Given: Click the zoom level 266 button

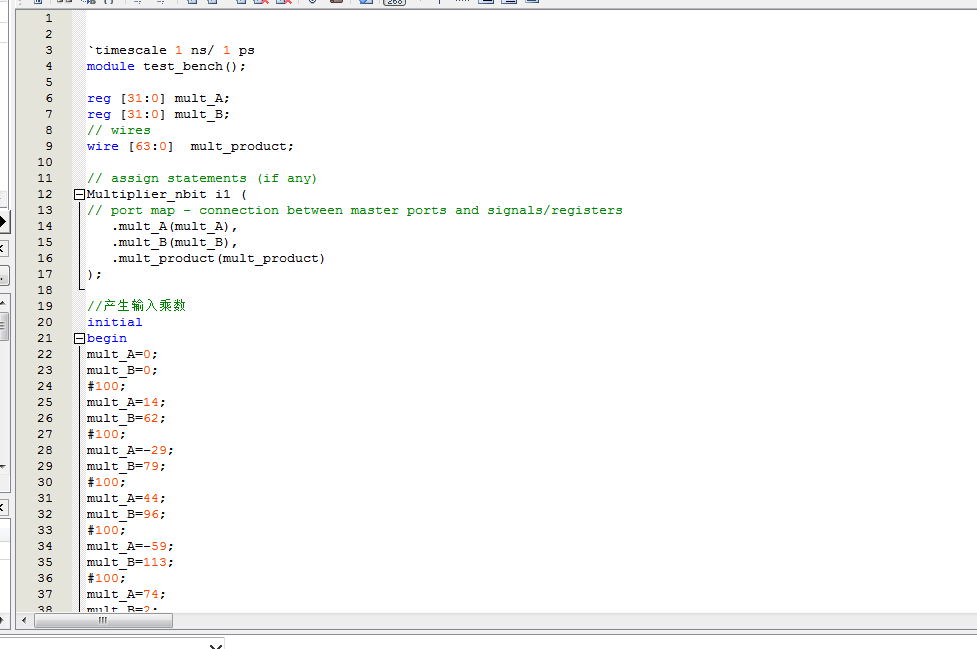Looking at the screenshot, I should click(394, 3).
